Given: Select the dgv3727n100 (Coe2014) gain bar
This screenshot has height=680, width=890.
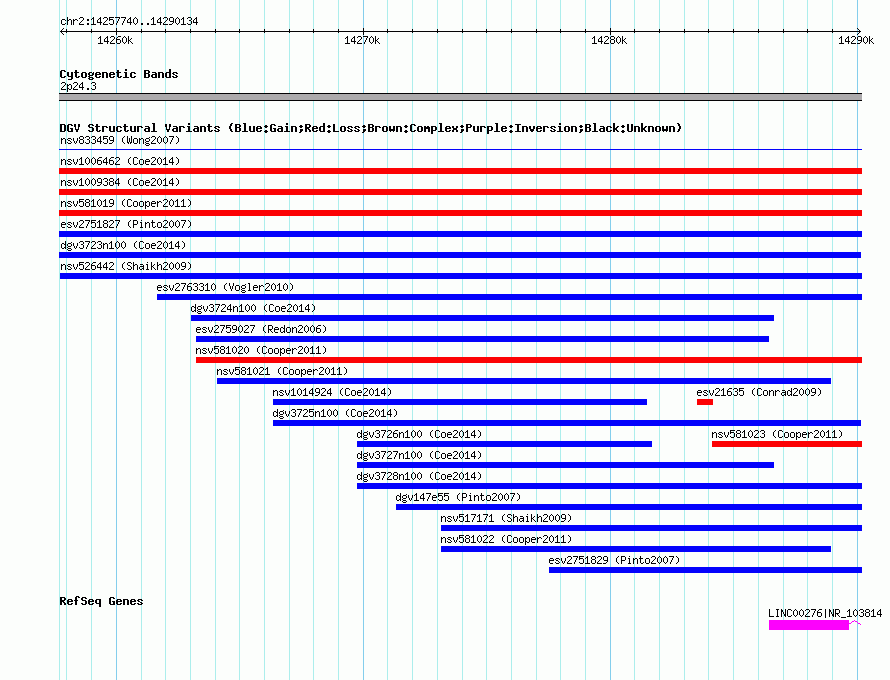Looking at the screenshot, I should [x=565, y=465].
